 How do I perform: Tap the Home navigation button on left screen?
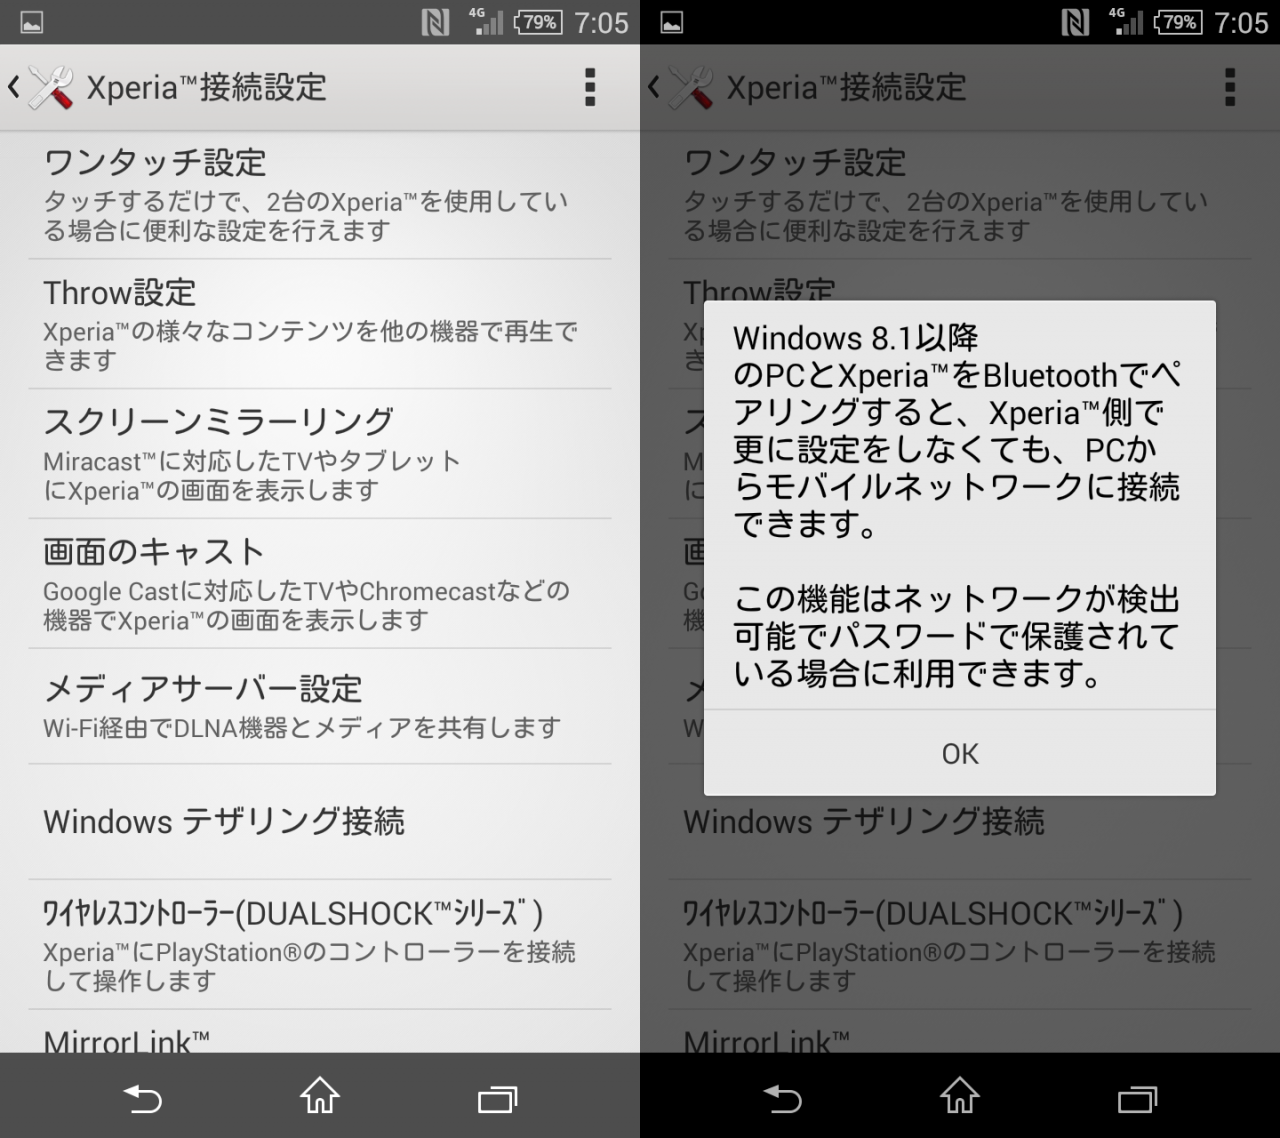click(x=320, y=1096)
